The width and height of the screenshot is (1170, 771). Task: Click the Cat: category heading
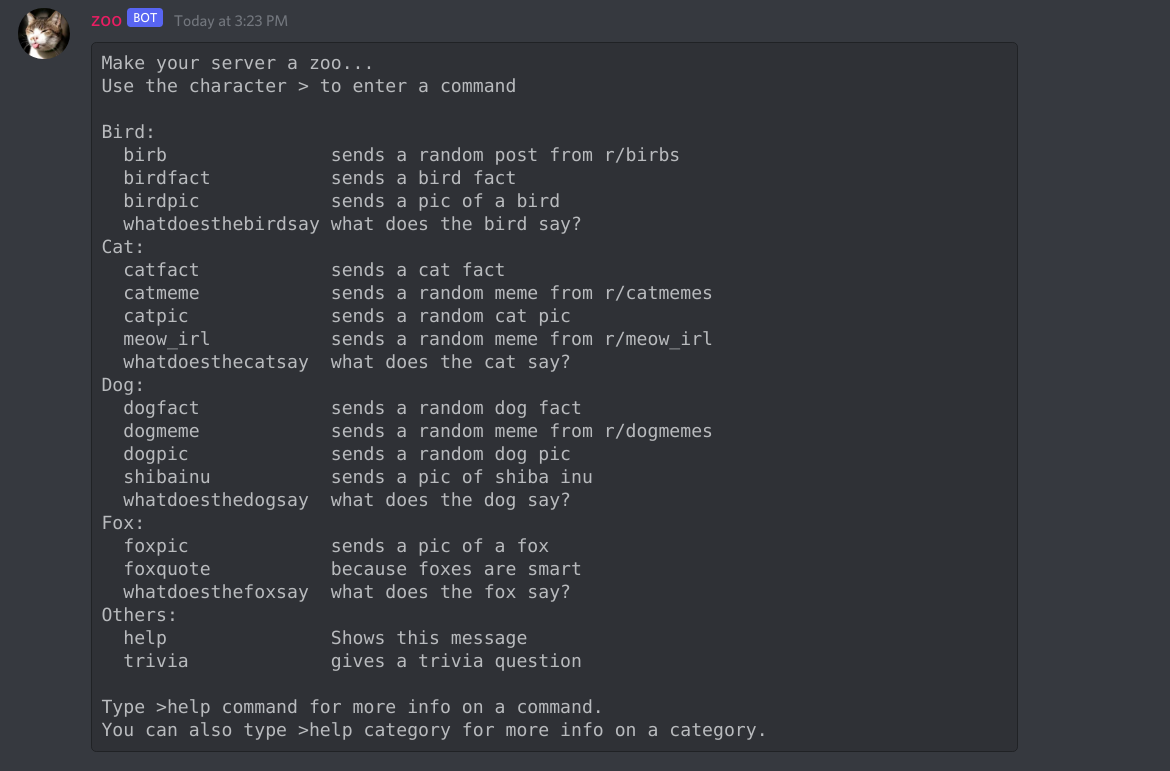coord(123,247)
